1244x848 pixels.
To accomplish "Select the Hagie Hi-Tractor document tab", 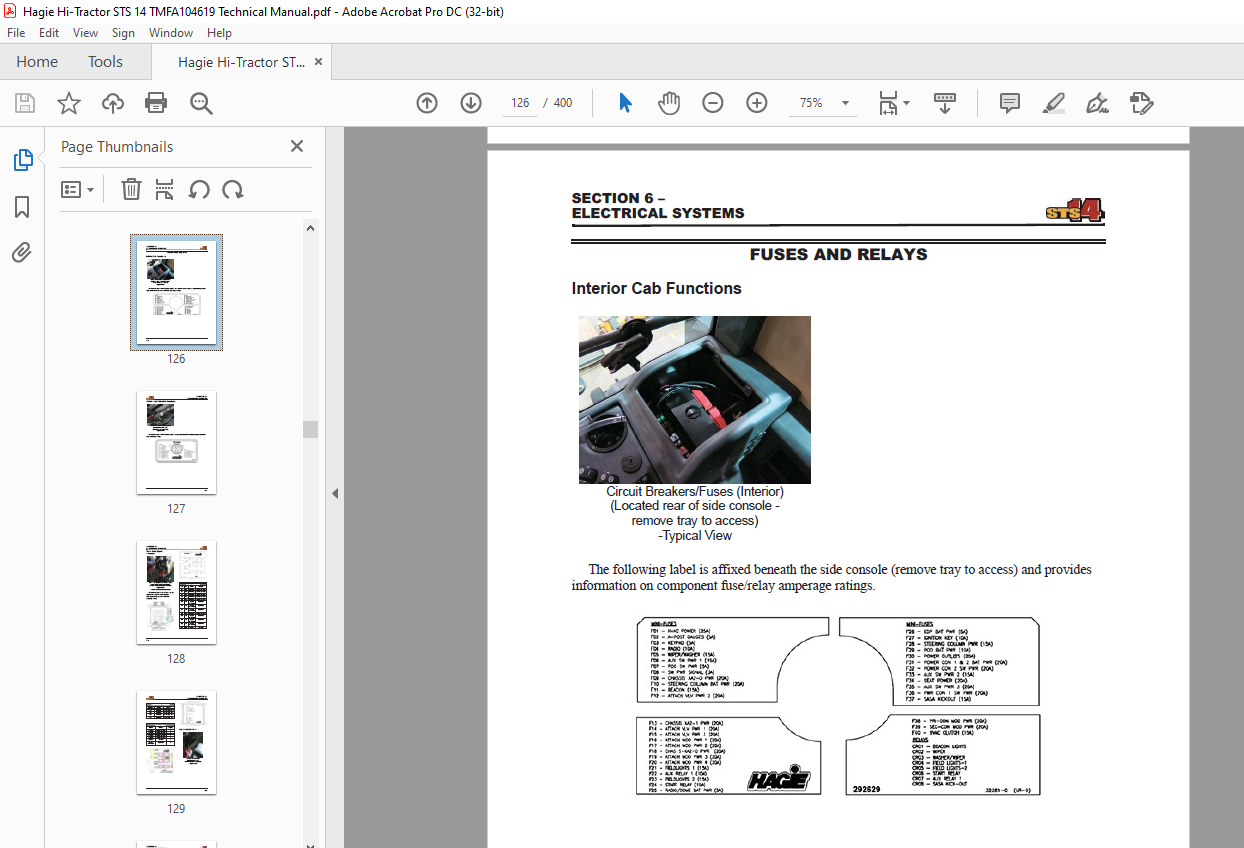I will pos(241,62).
